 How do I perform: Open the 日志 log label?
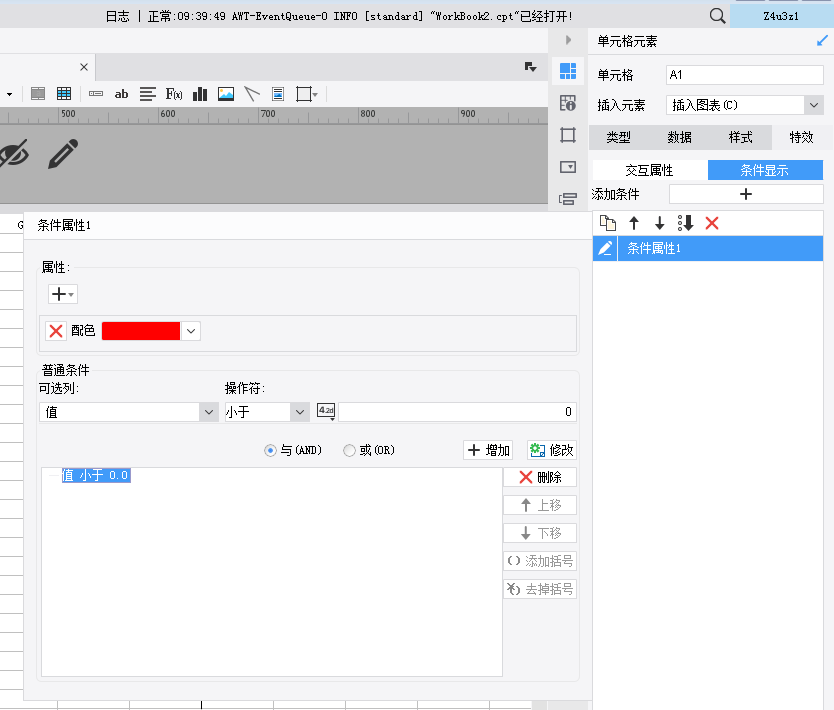118,16
